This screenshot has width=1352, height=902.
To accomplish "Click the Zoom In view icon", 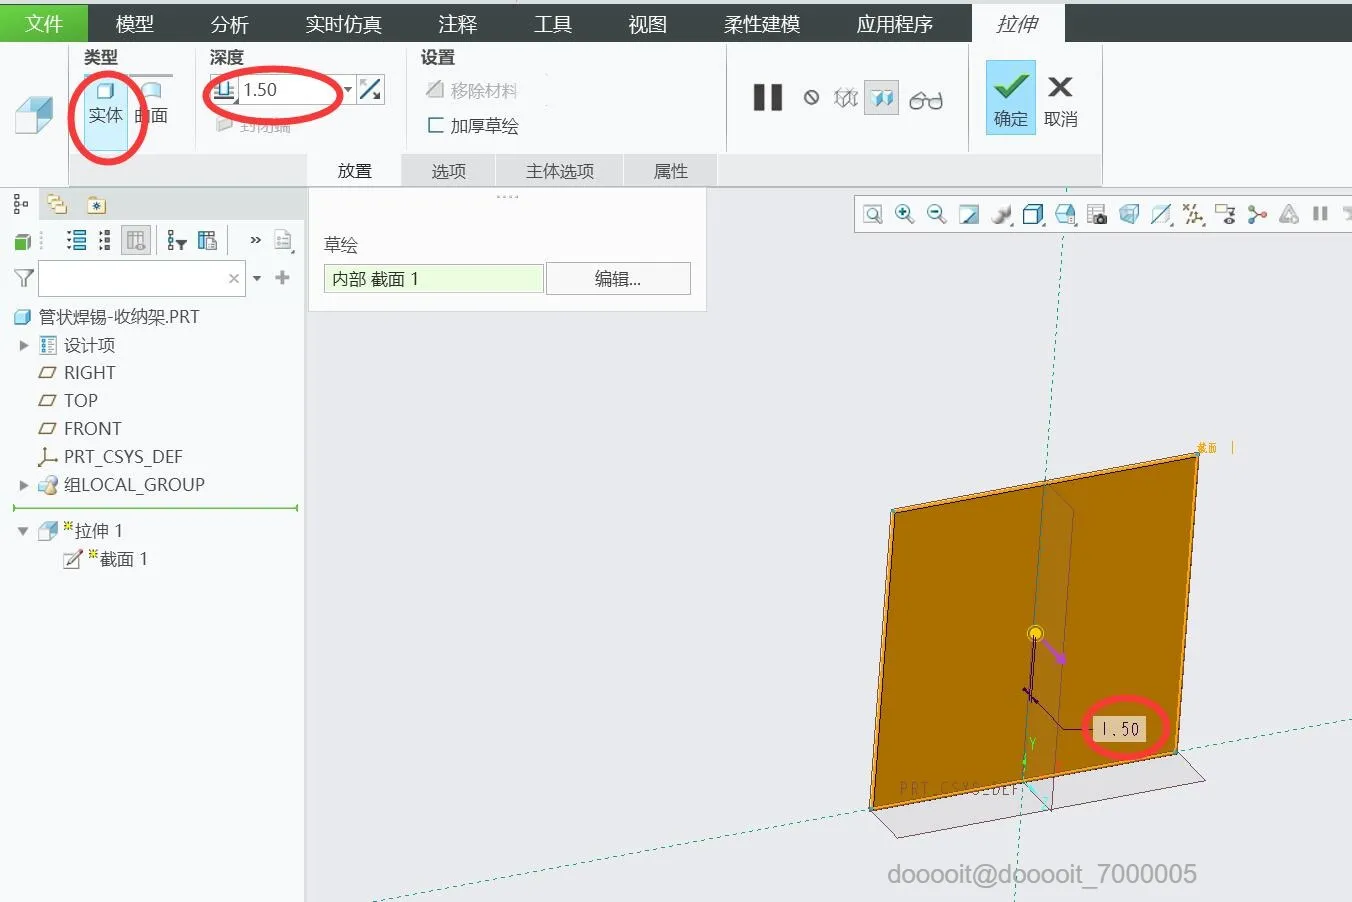I will click(905, 214).
